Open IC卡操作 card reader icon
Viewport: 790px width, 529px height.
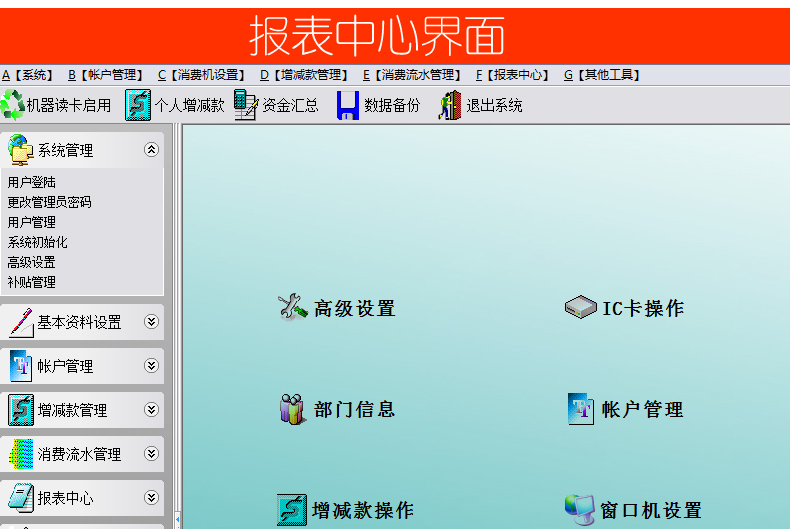pyautogui.click(x=580, y=308)
